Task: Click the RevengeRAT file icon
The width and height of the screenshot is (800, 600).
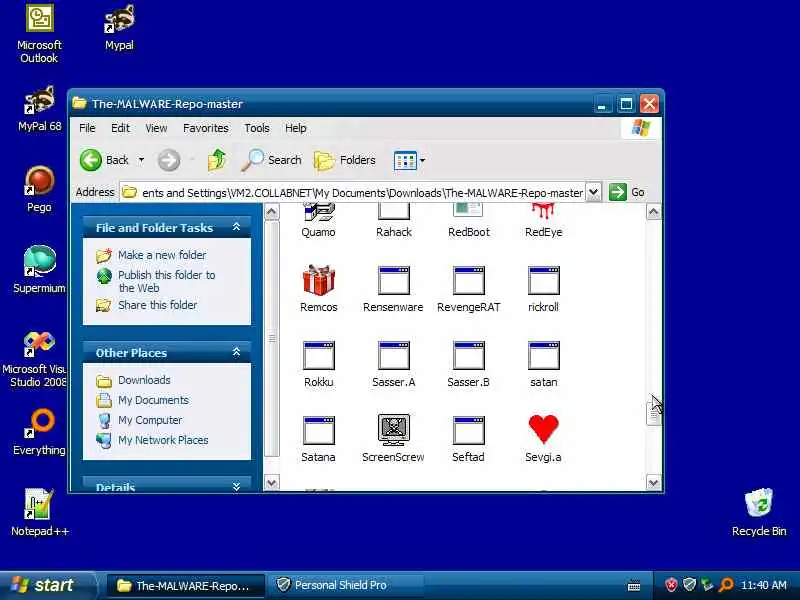Action: [x=468, y=280]
